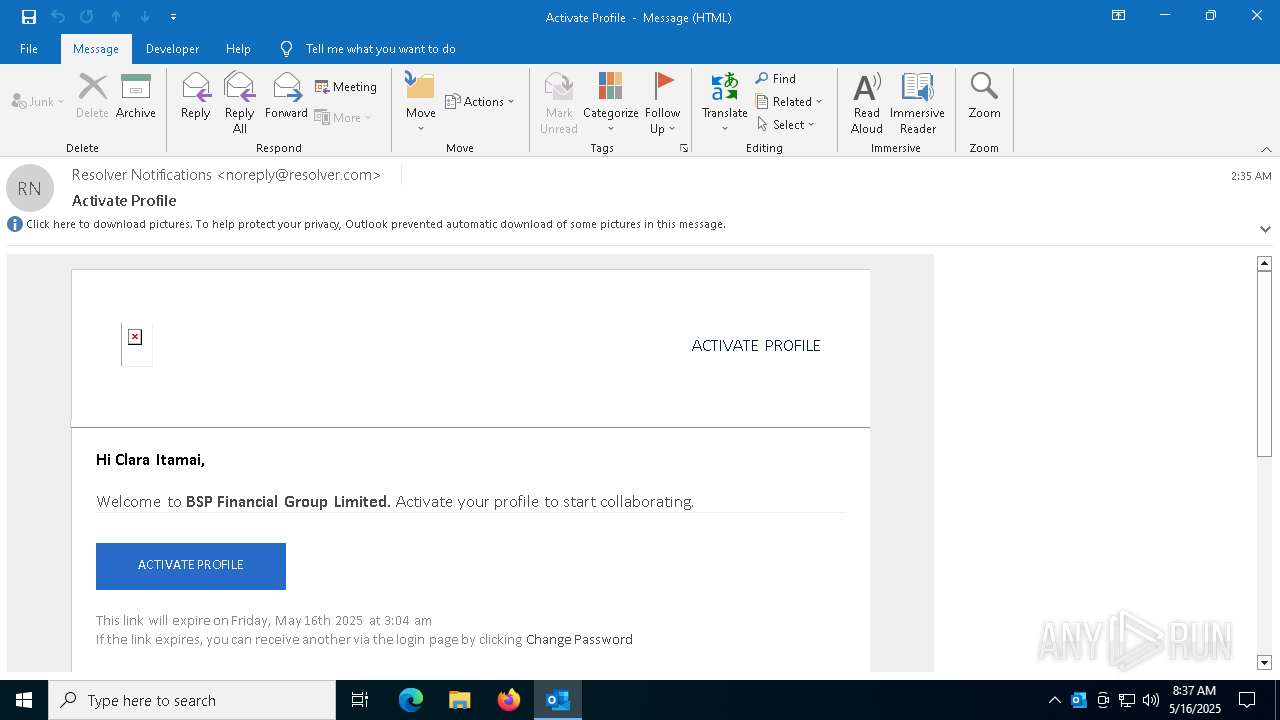1280x720 pixels.
Task: Translate the message
Action: pyautogui.click(x=725, y=103)
